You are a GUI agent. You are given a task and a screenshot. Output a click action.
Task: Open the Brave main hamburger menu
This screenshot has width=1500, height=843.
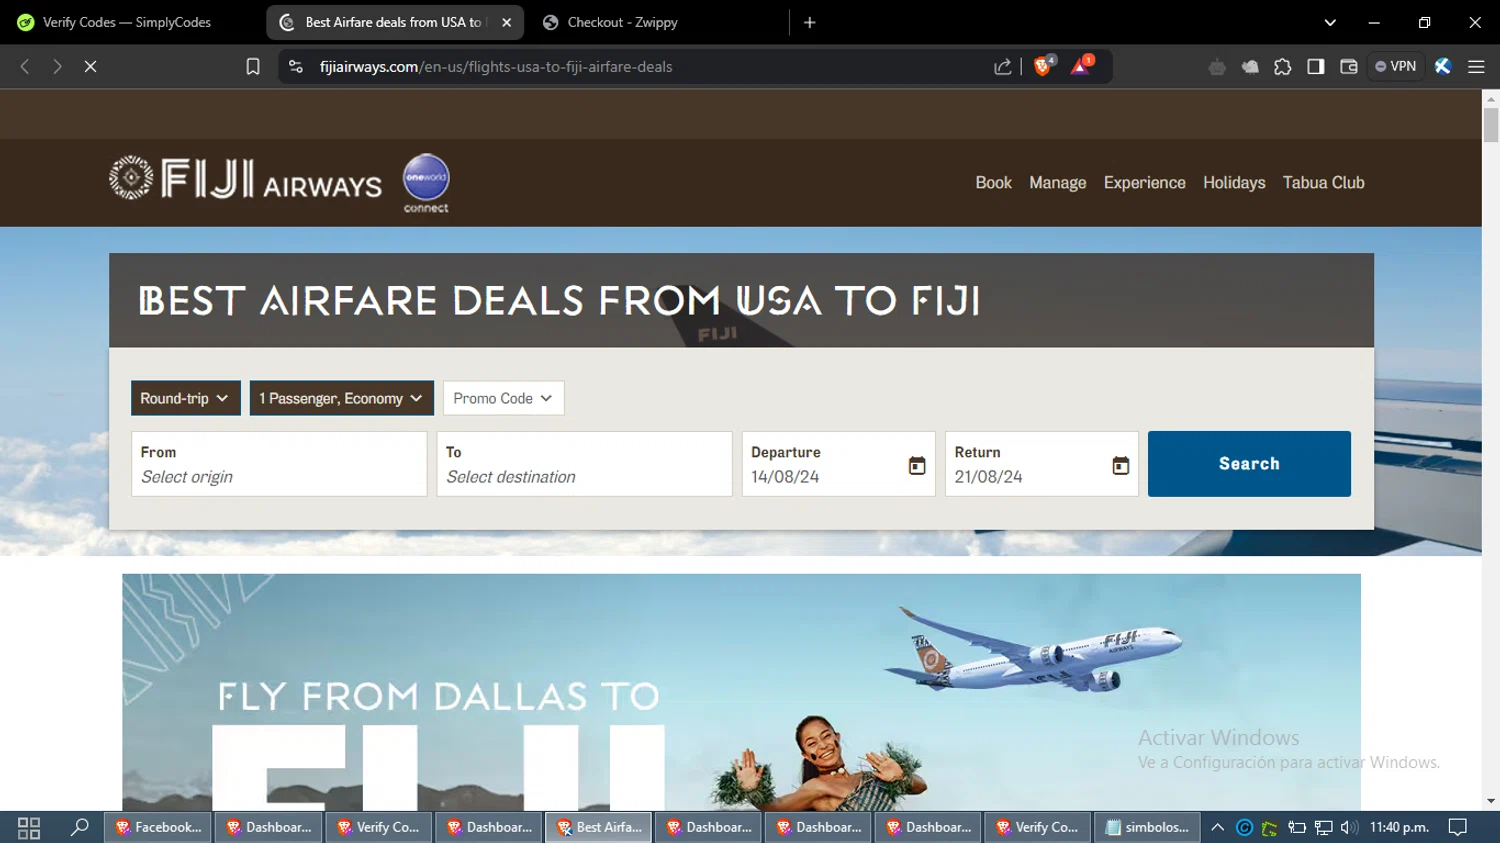(1476, 66)
